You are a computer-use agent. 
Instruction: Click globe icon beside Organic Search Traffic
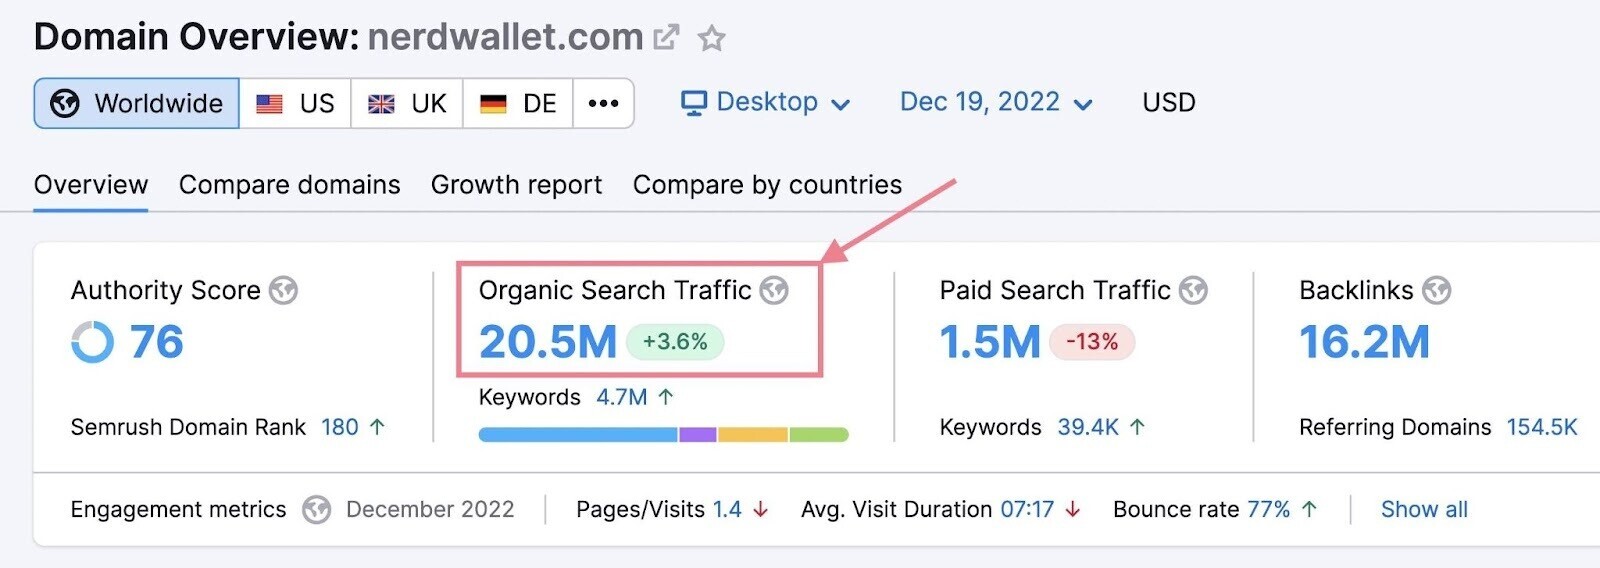tap(774, 291)
